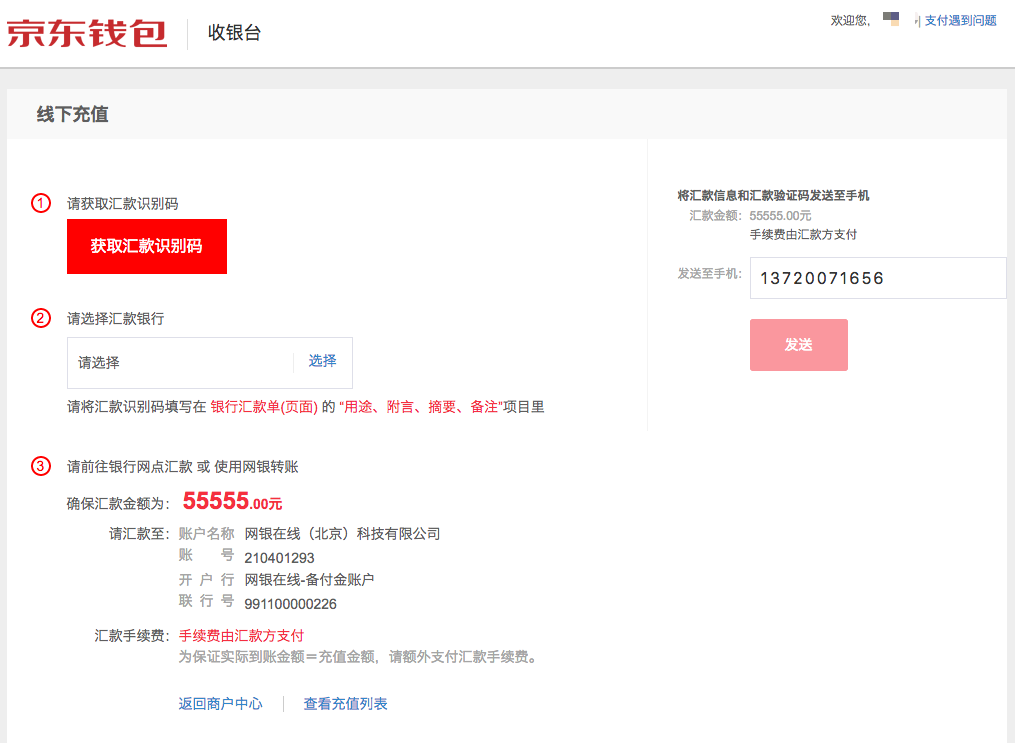Click note 为保证实际到账金额＝充值金额
The image size is (1015, 743).
click(x=277, y=657)
